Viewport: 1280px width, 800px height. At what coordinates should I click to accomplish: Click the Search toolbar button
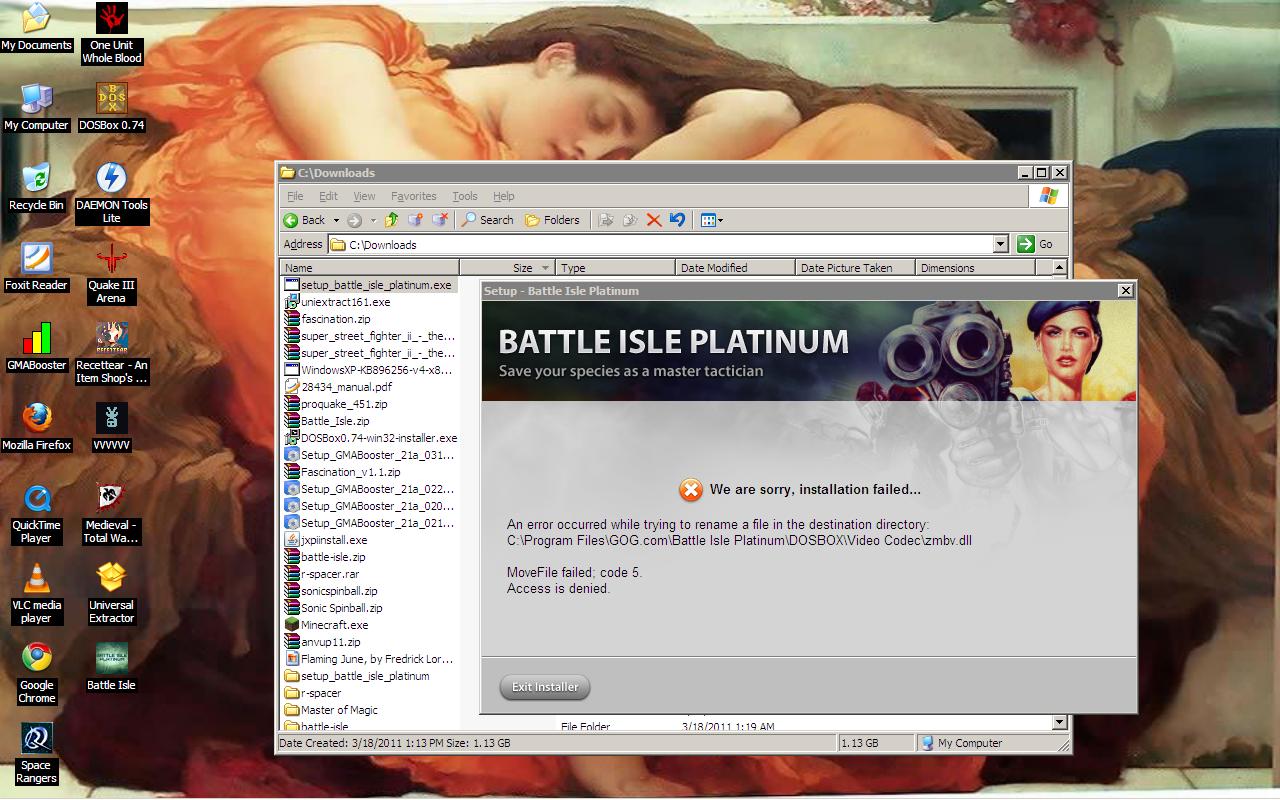tap(487, 220)
